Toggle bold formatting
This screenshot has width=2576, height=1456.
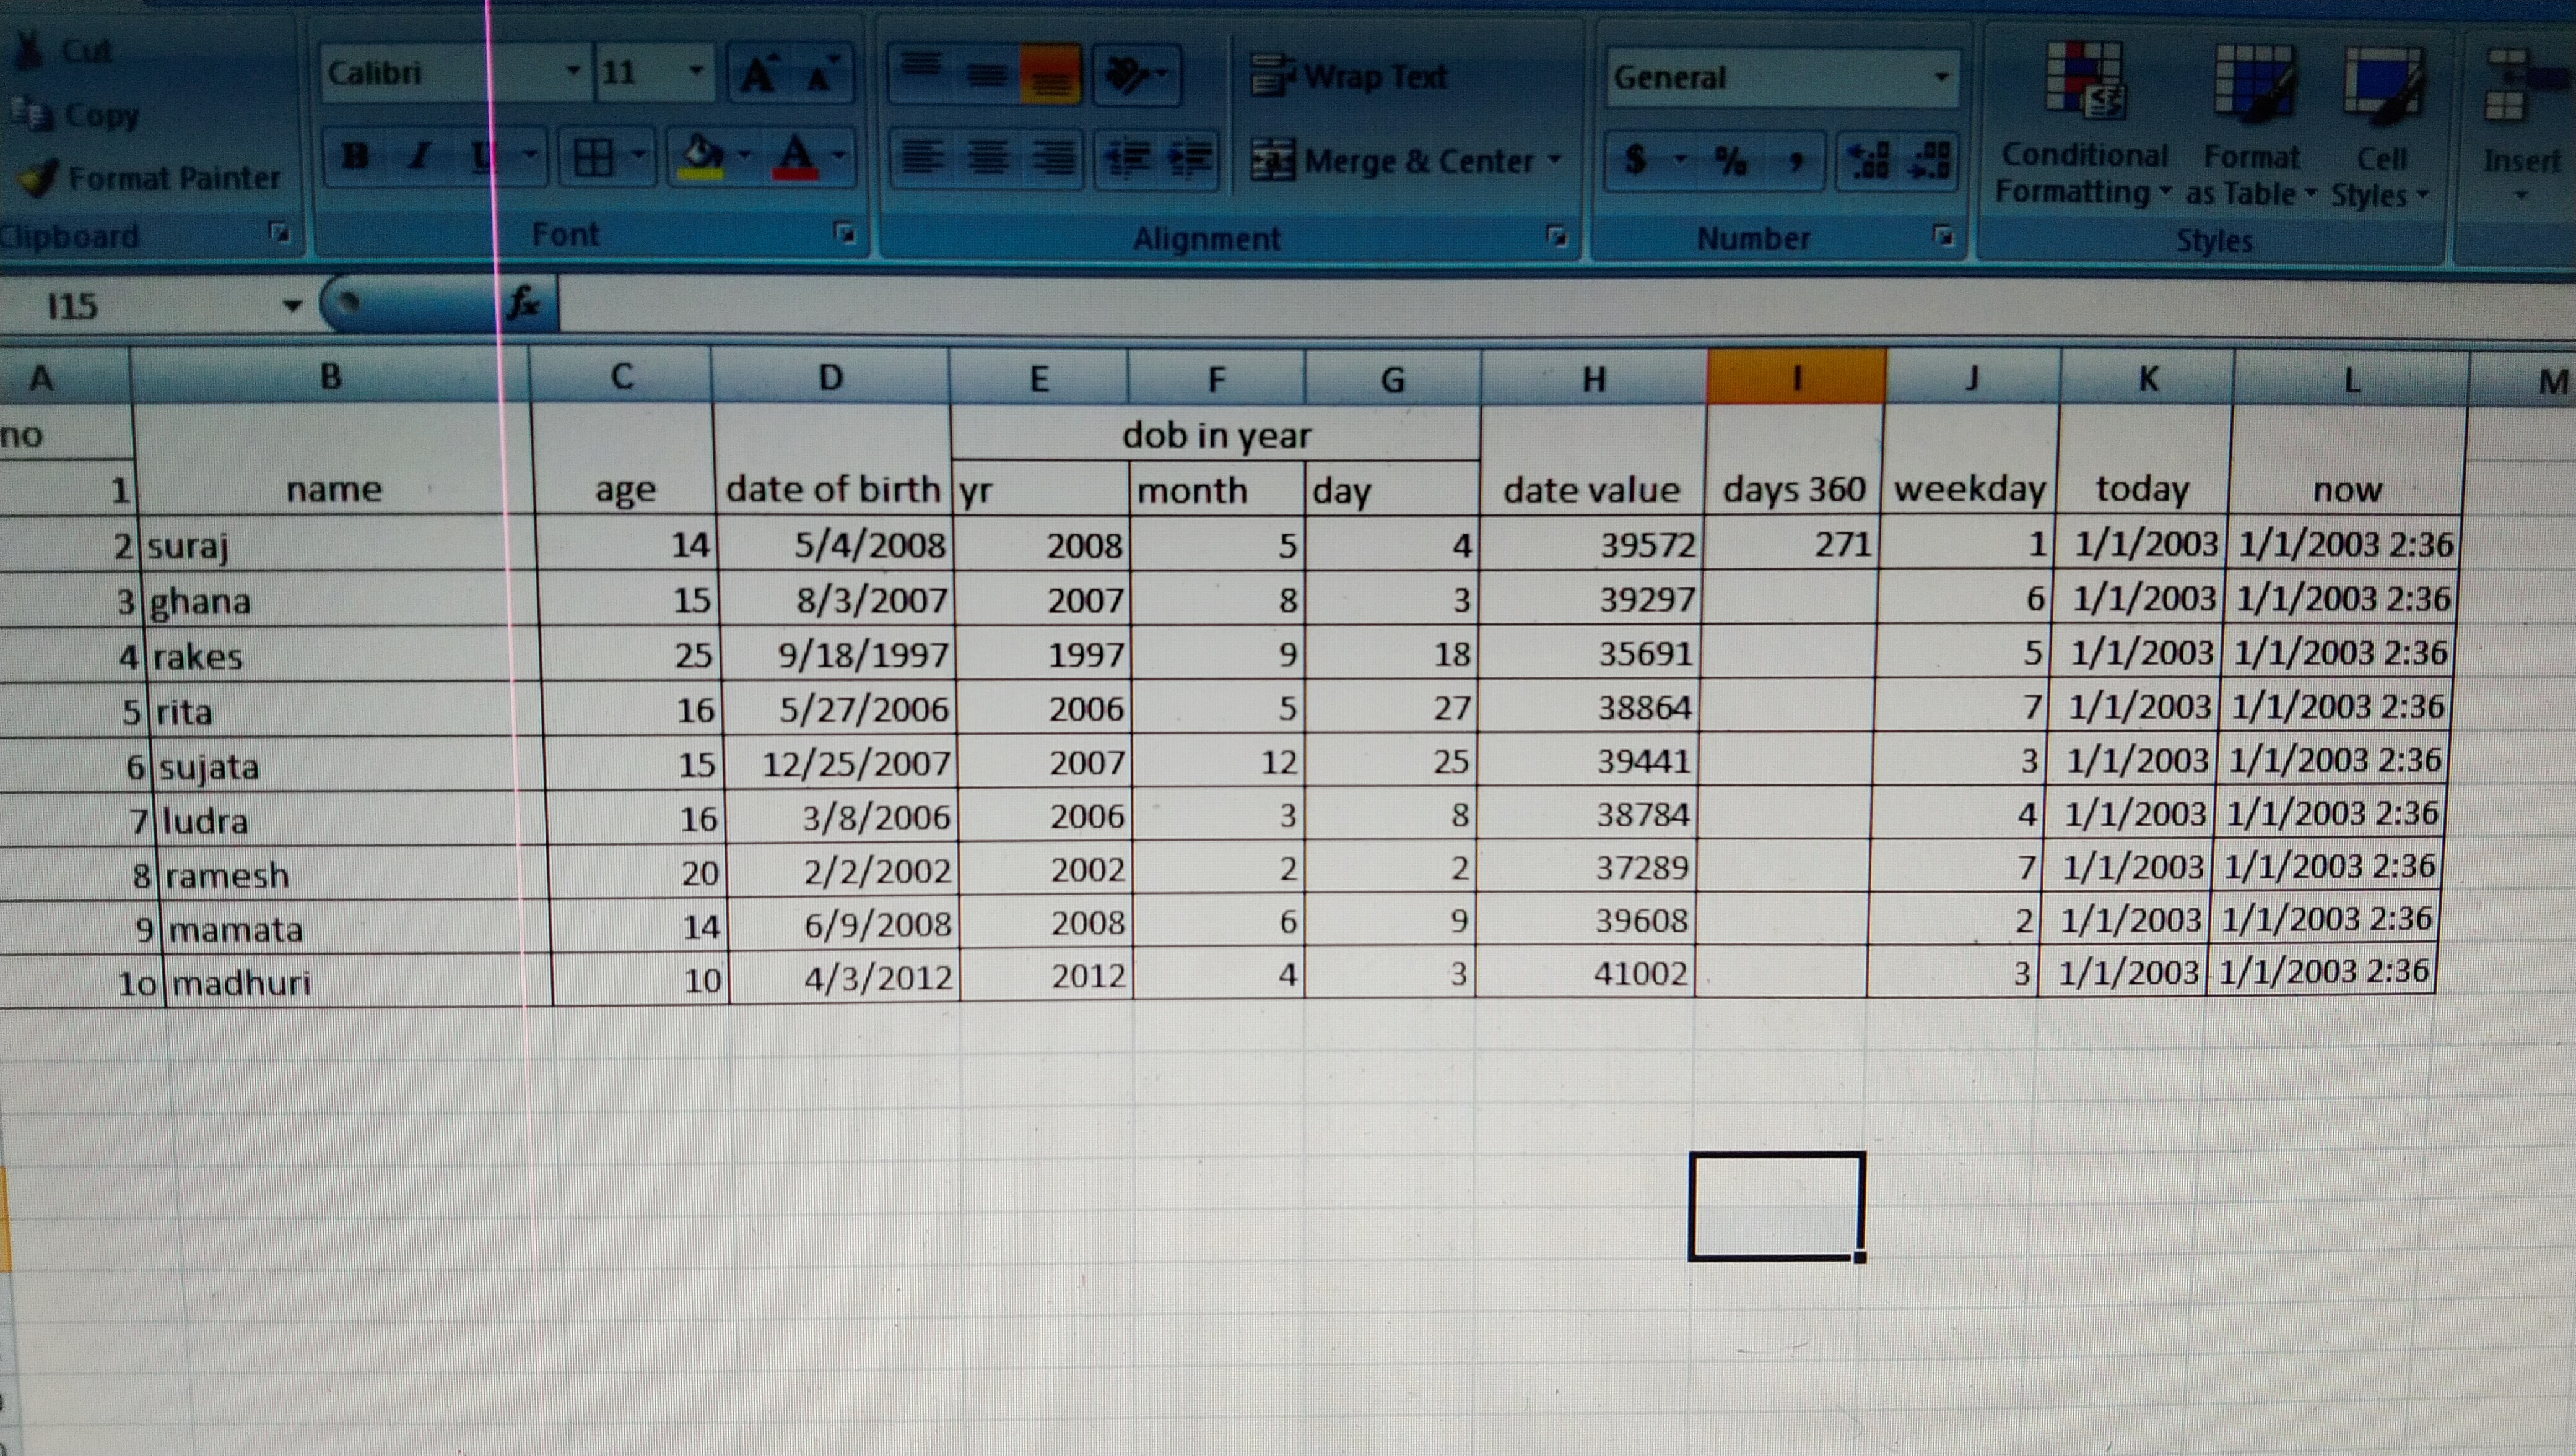354,157
